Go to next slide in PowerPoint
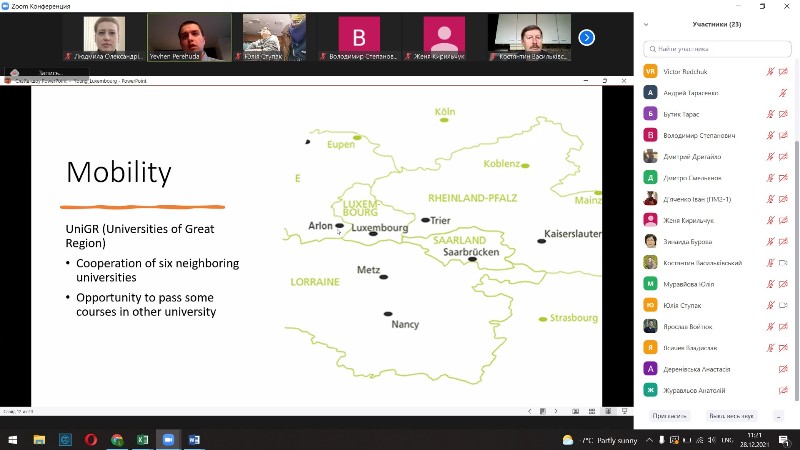 coord(556,411)
